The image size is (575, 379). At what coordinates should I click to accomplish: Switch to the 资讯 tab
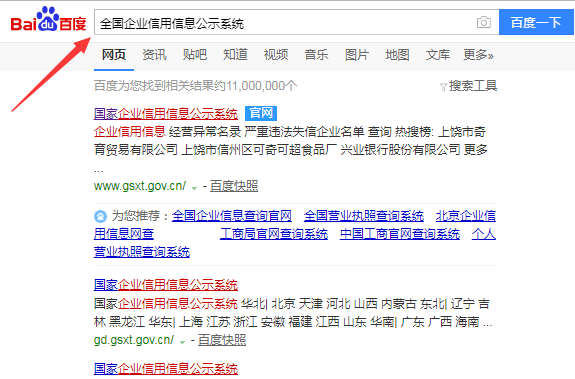154,55
